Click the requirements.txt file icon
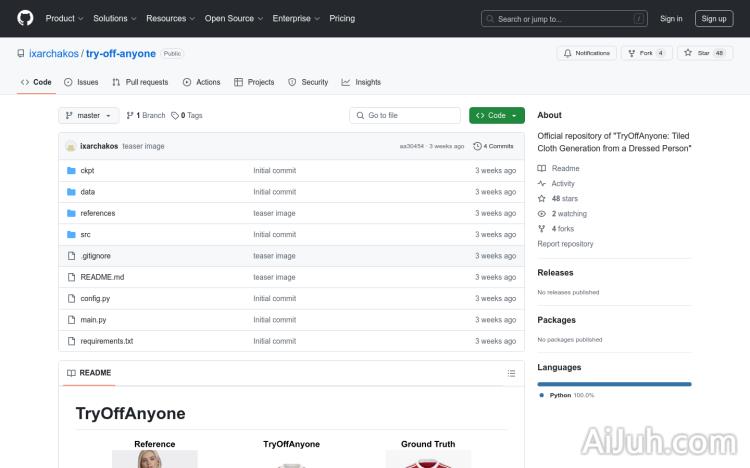750x468 pixels. tap(71, 341)
